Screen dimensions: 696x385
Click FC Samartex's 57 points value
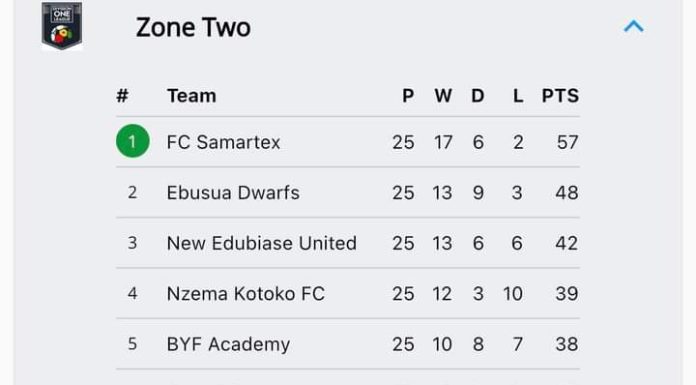tap(568, 143)
